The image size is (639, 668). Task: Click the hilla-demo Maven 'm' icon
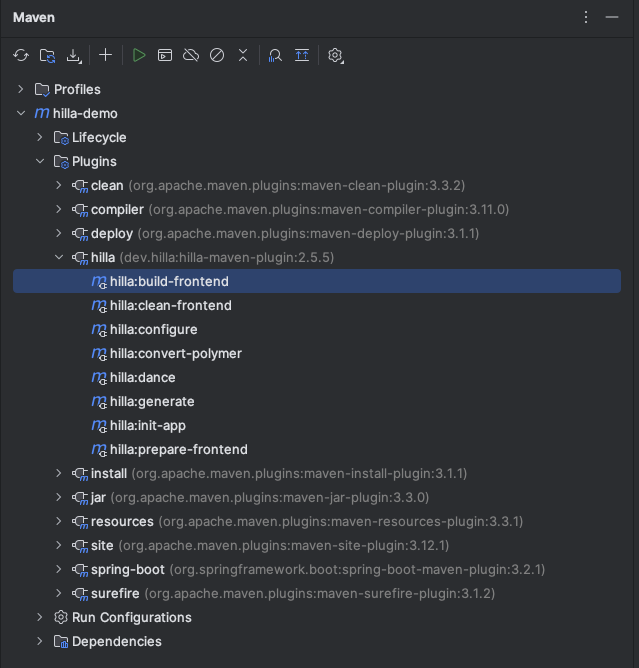(x=42, y=113)
